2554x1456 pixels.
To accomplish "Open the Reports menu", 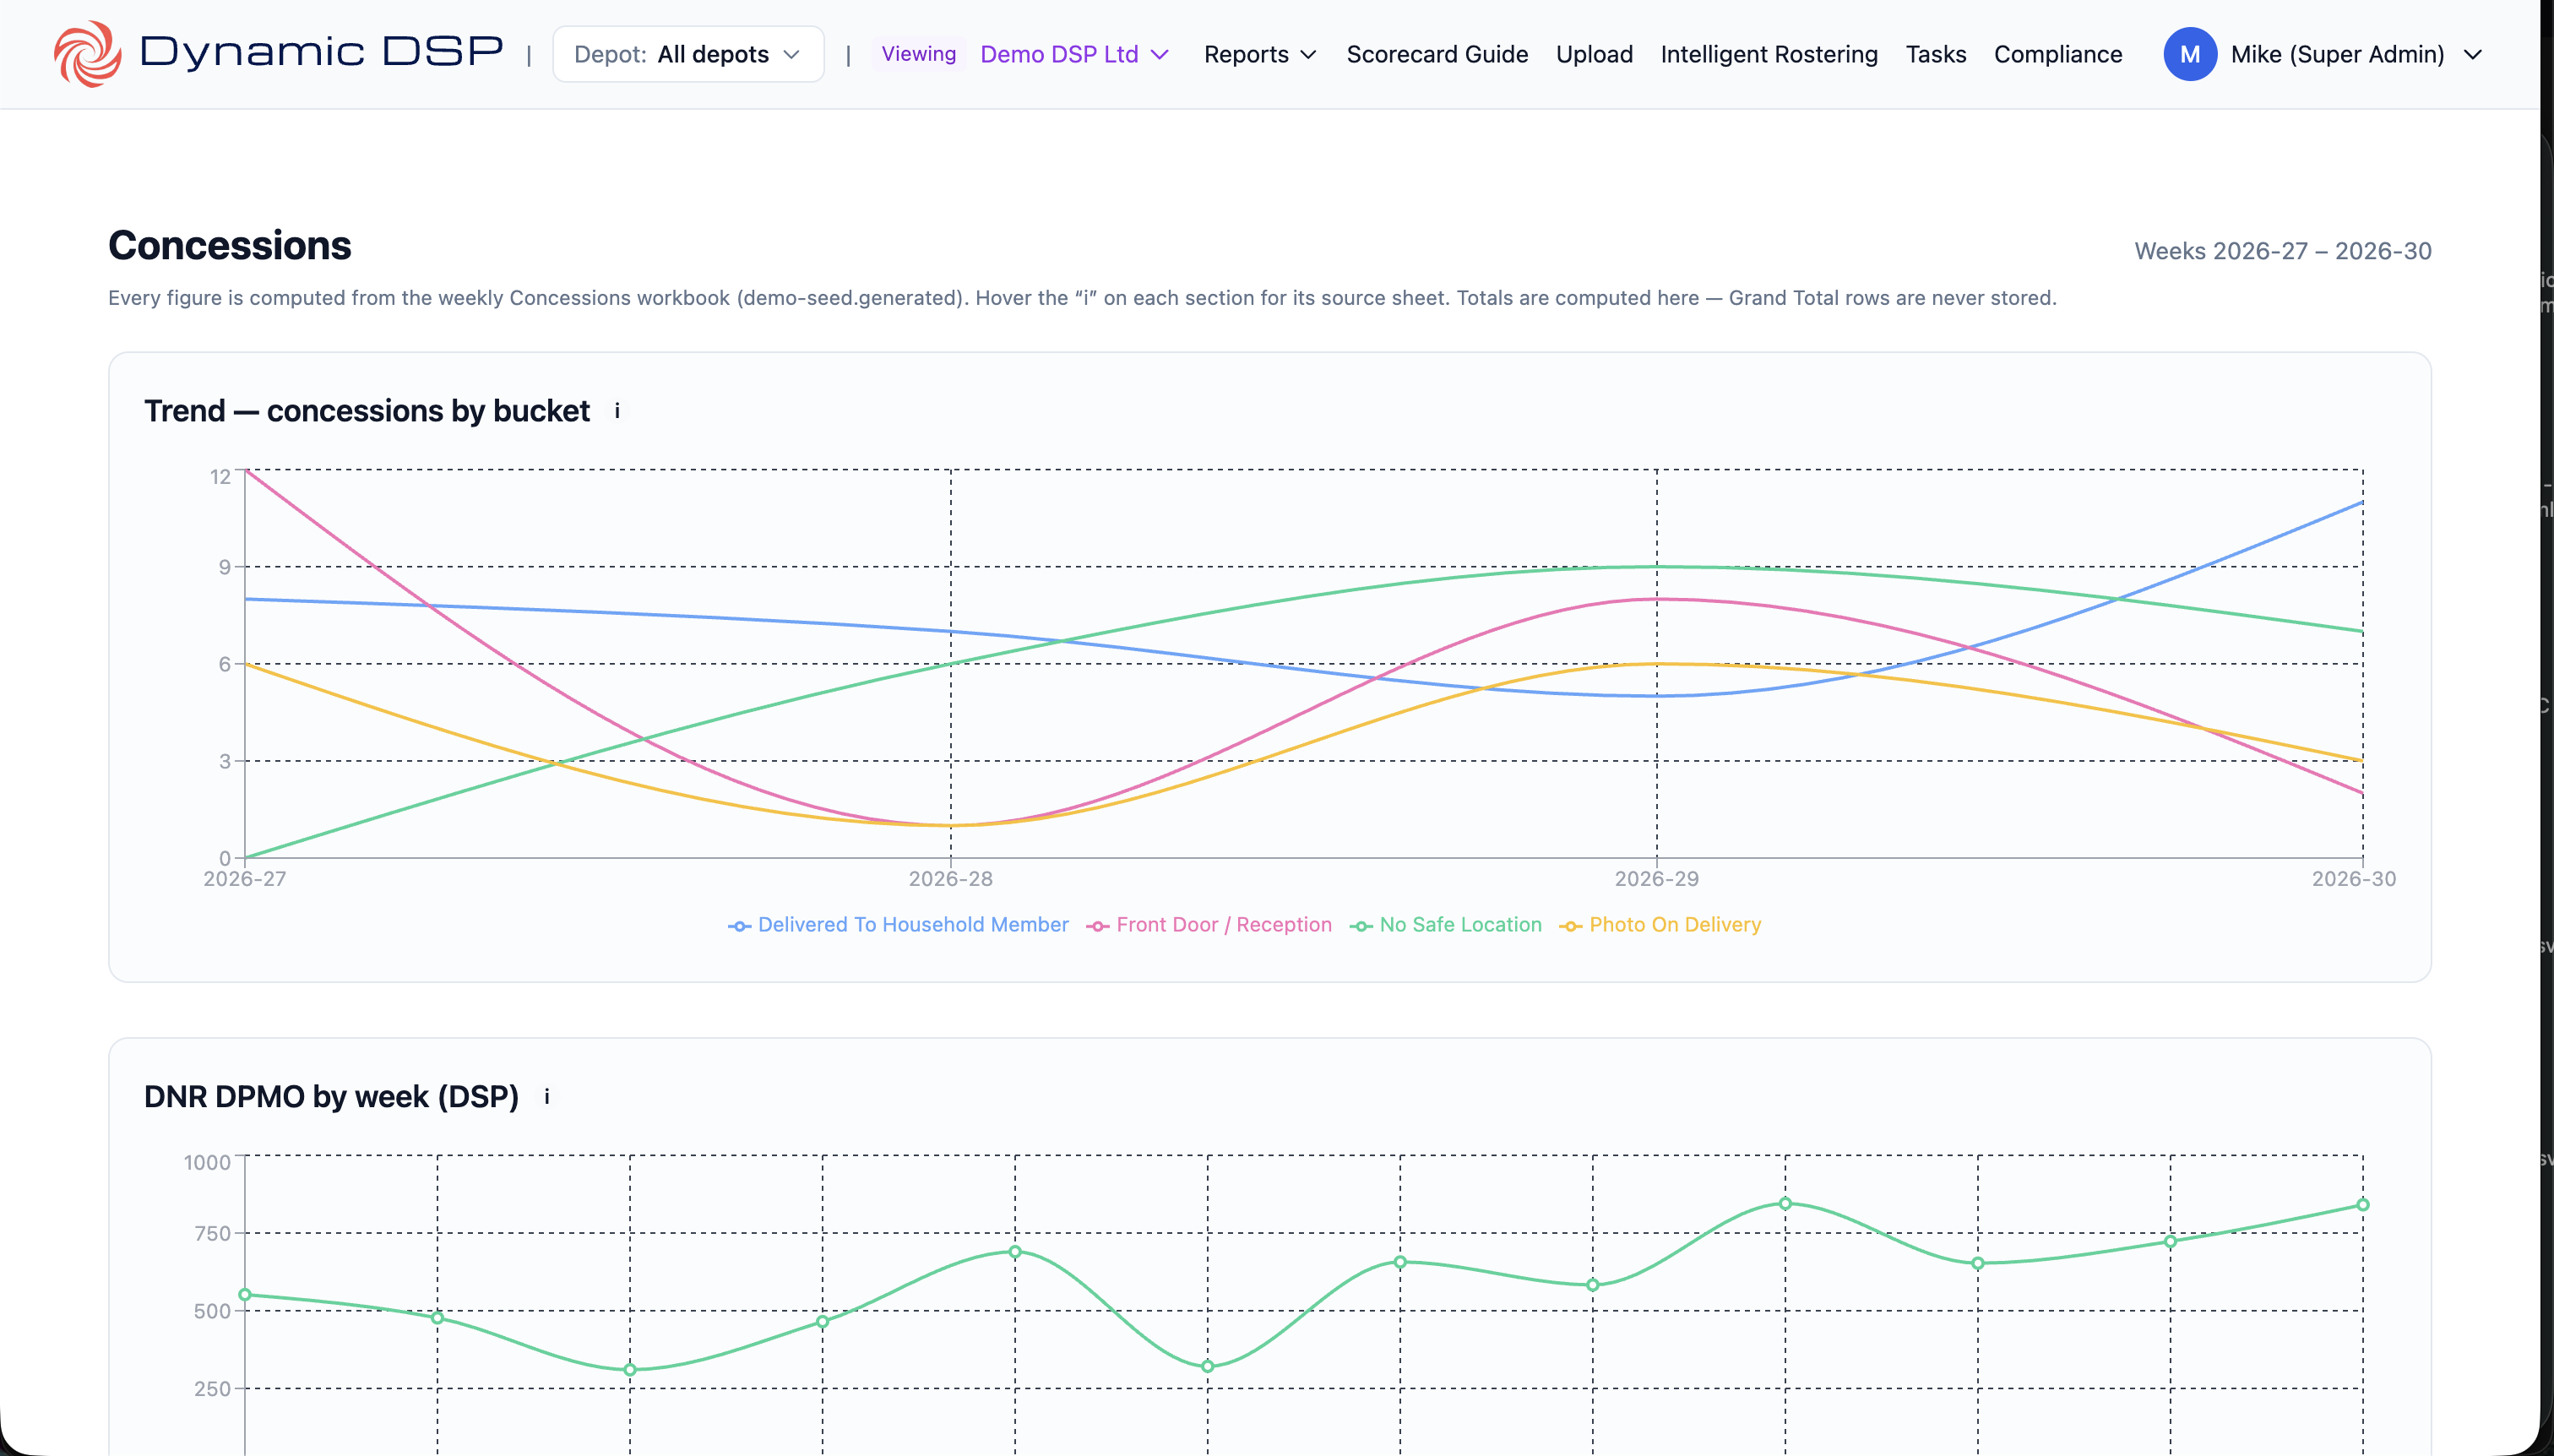I will pos(1260,54).
